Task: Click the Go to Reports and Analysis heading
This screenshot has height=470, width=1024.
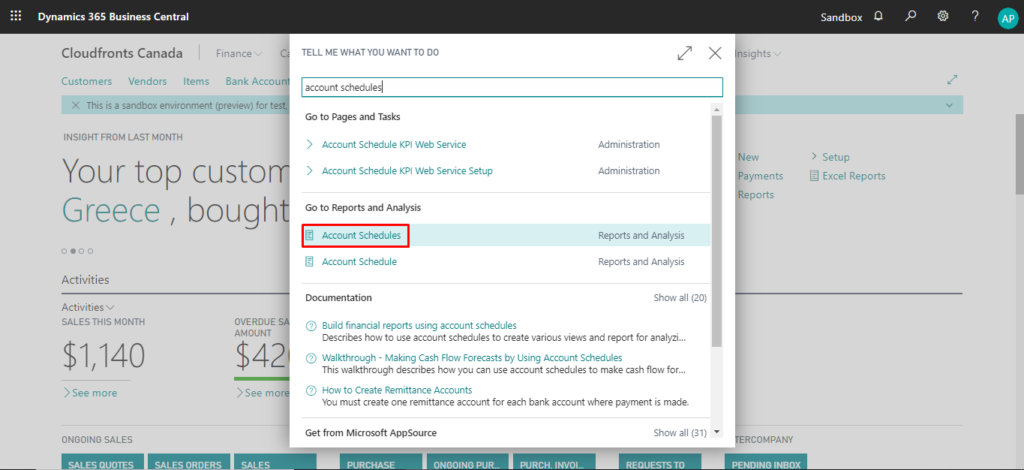Action: click(363, 208)
